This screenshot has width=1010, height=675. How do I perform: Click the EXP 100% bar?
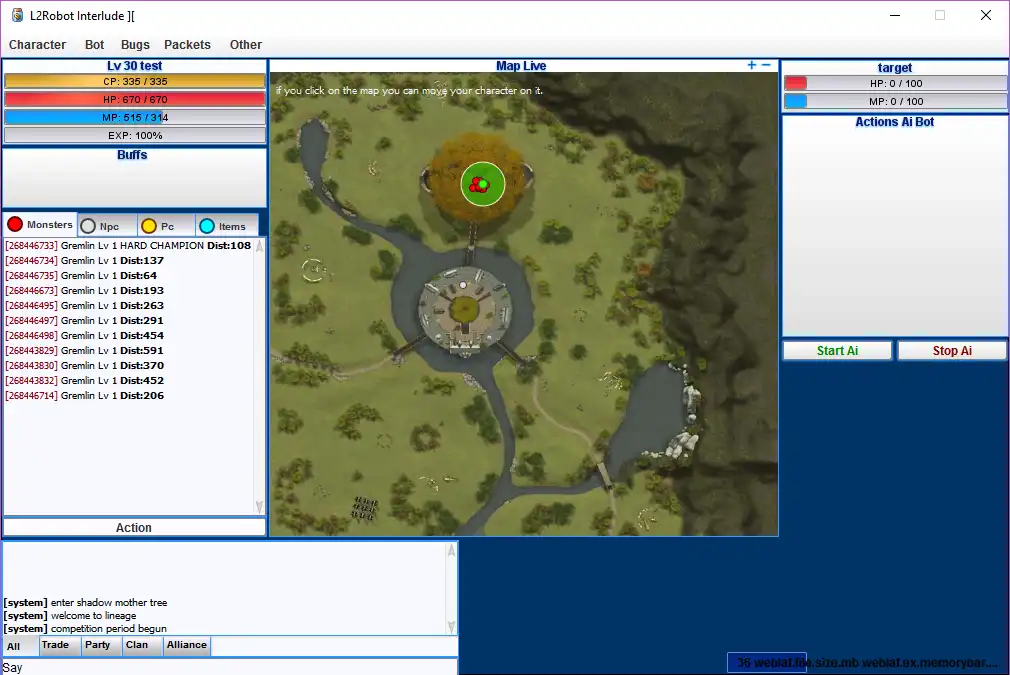135,135
